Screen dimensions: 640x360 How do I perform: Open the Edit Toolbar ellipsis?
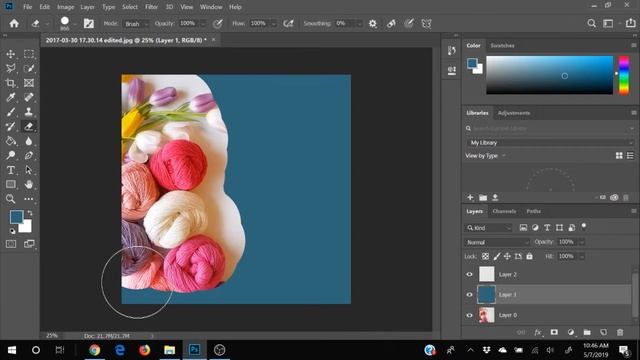(29, 199)
